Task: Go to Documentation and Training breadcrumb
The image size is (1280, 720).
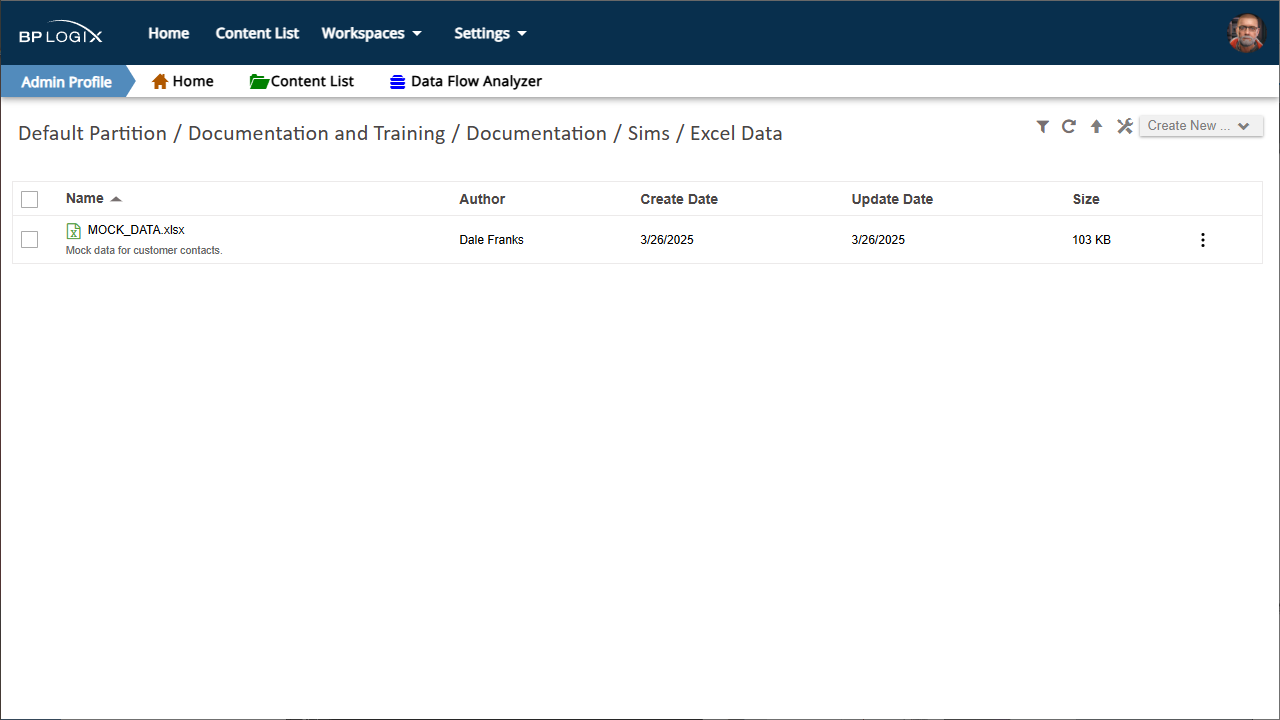Action: (x=316, y=134)
